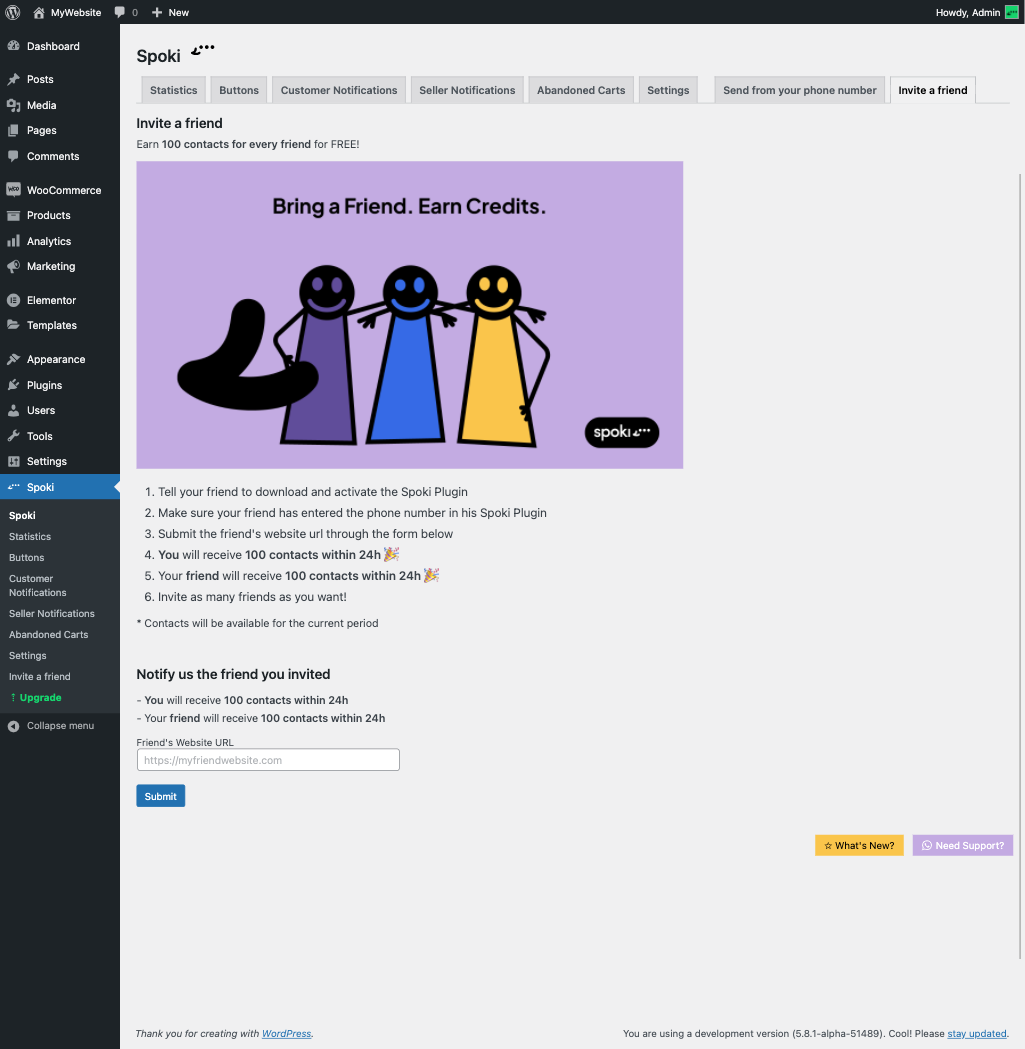This screenshot has width=1025, height=1049.
Task: Click the Plugins plug icon
Action: tap(13, 385)
